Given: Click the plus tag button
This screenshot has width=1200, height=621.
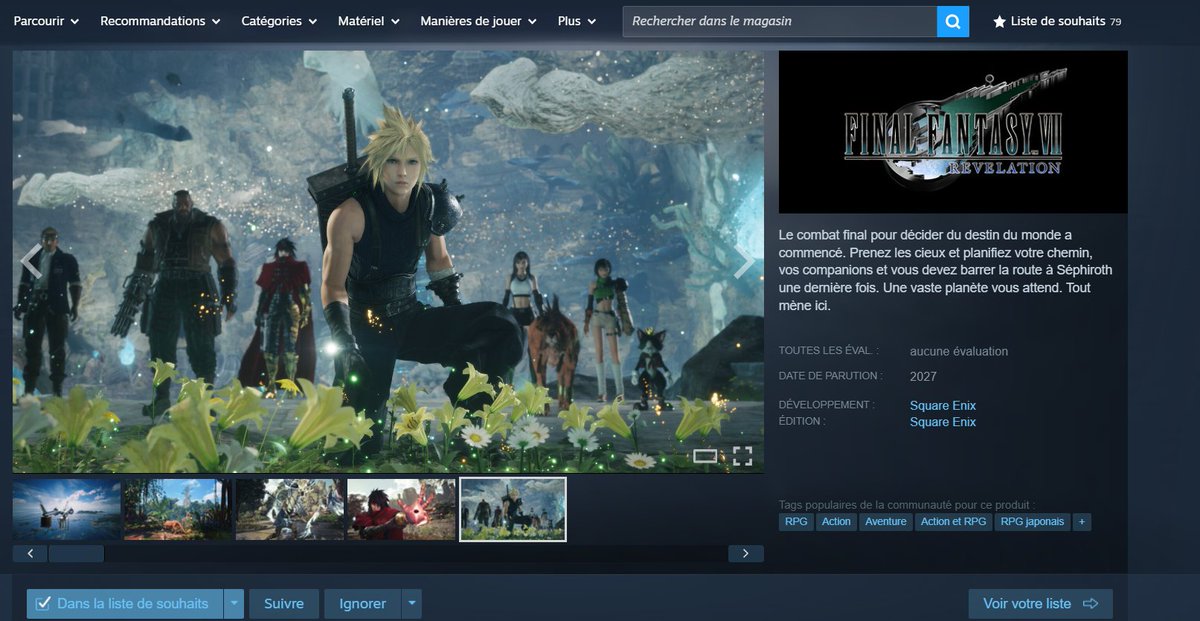Looking at the screenshot, I should point(1081,522).
